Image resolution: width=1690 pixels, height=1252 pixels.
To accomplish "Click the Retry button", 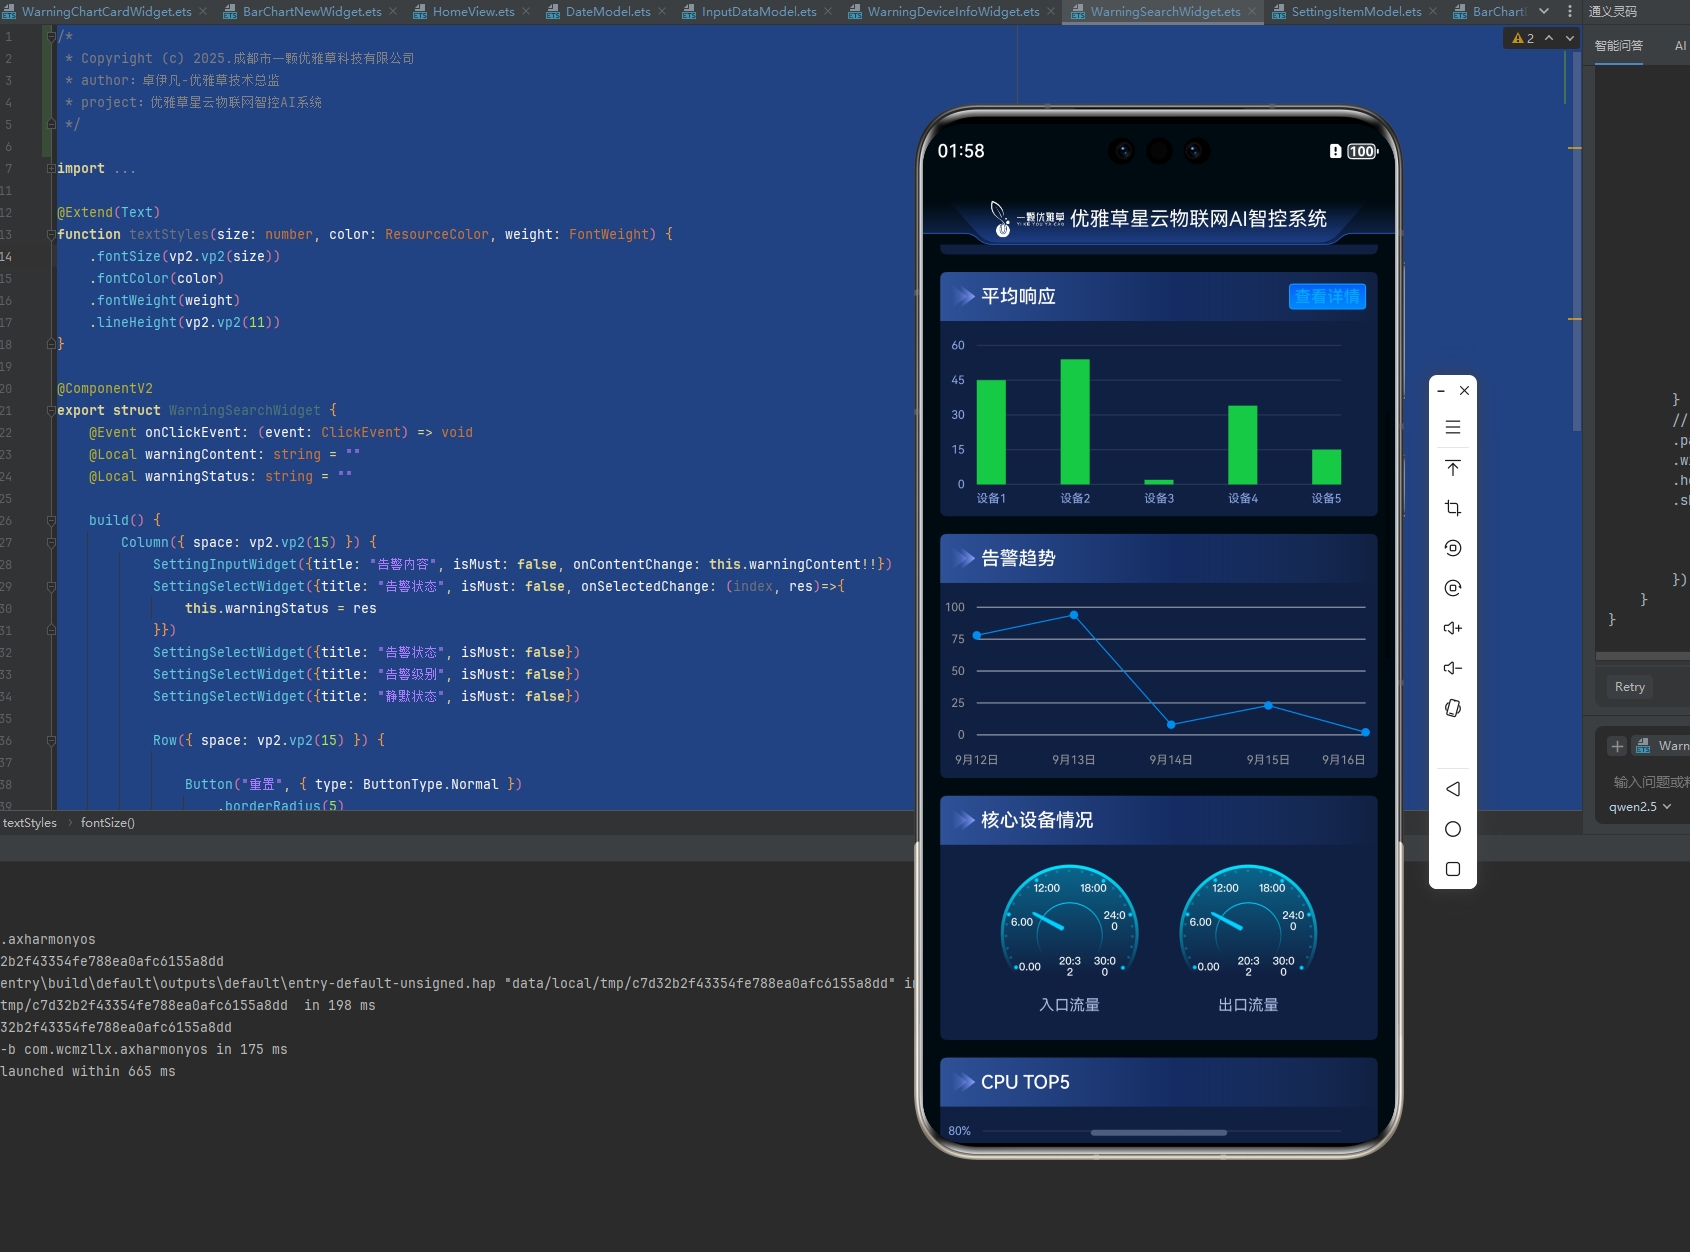I will coord(1629,687).
